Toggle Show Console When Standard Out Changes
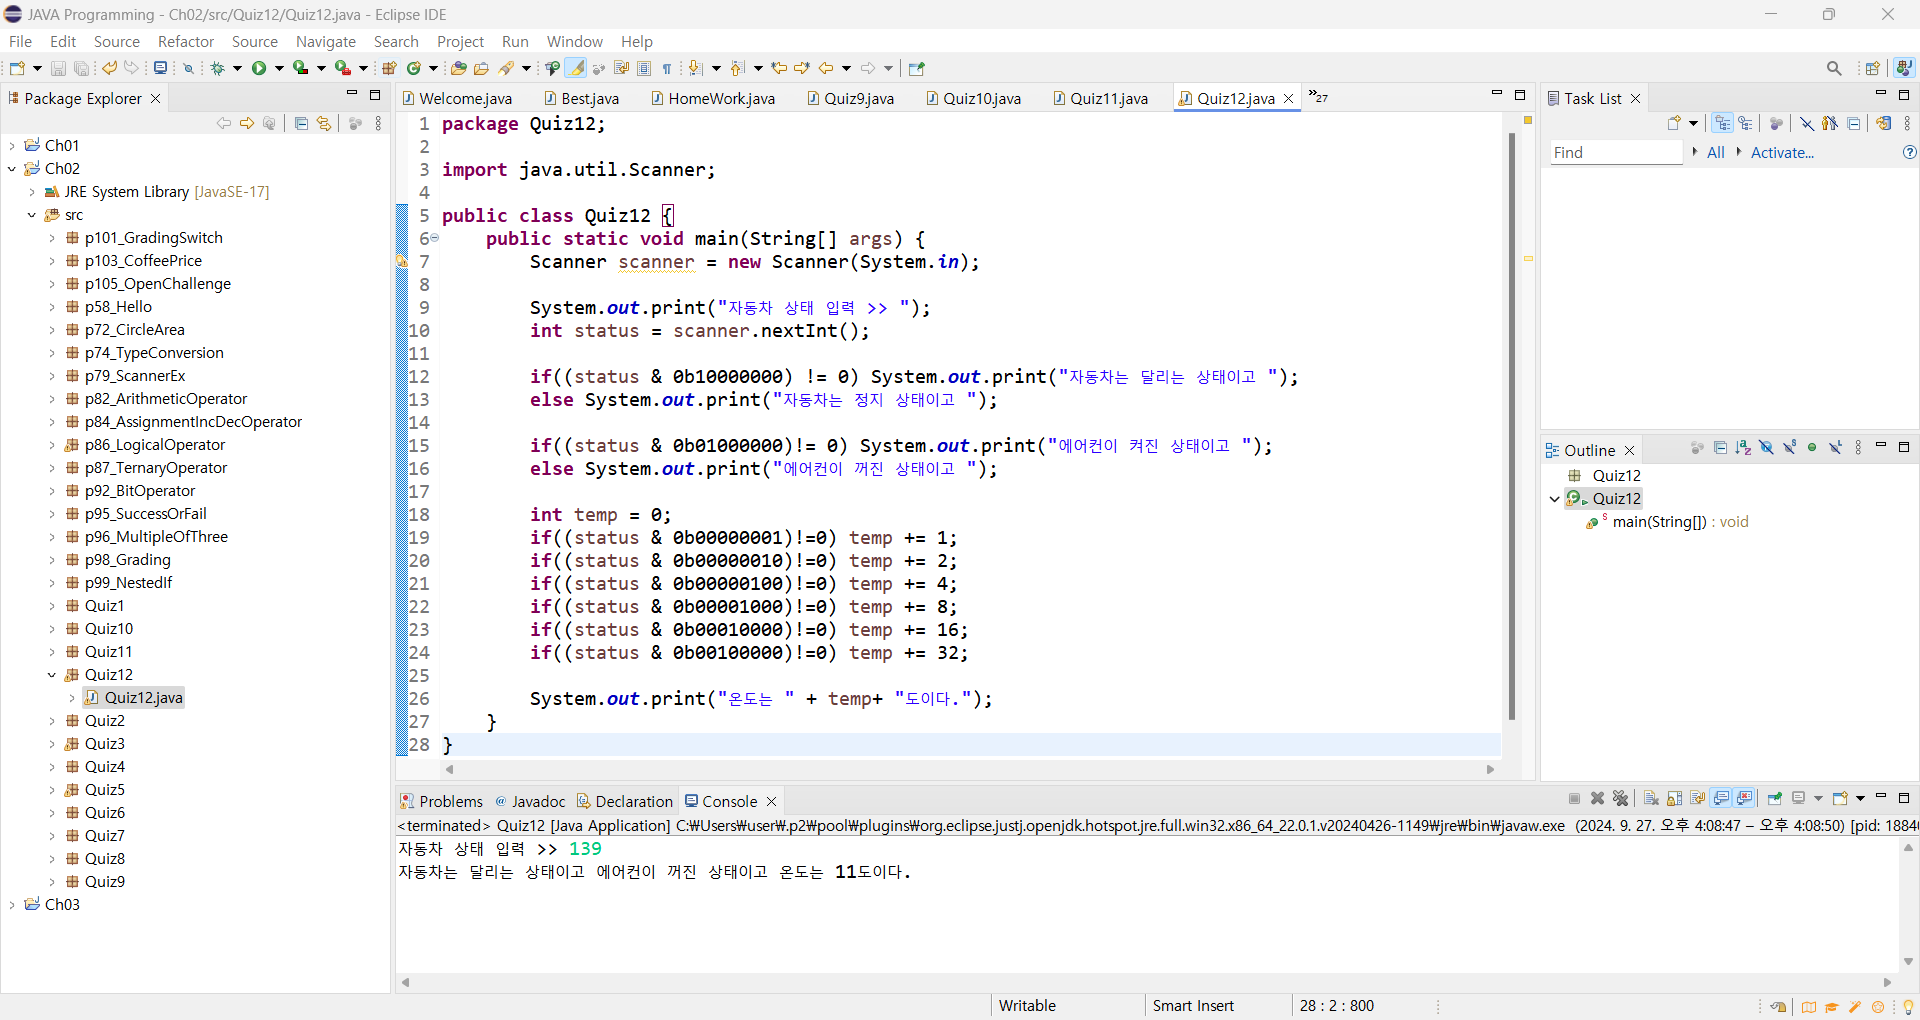 1722,798
